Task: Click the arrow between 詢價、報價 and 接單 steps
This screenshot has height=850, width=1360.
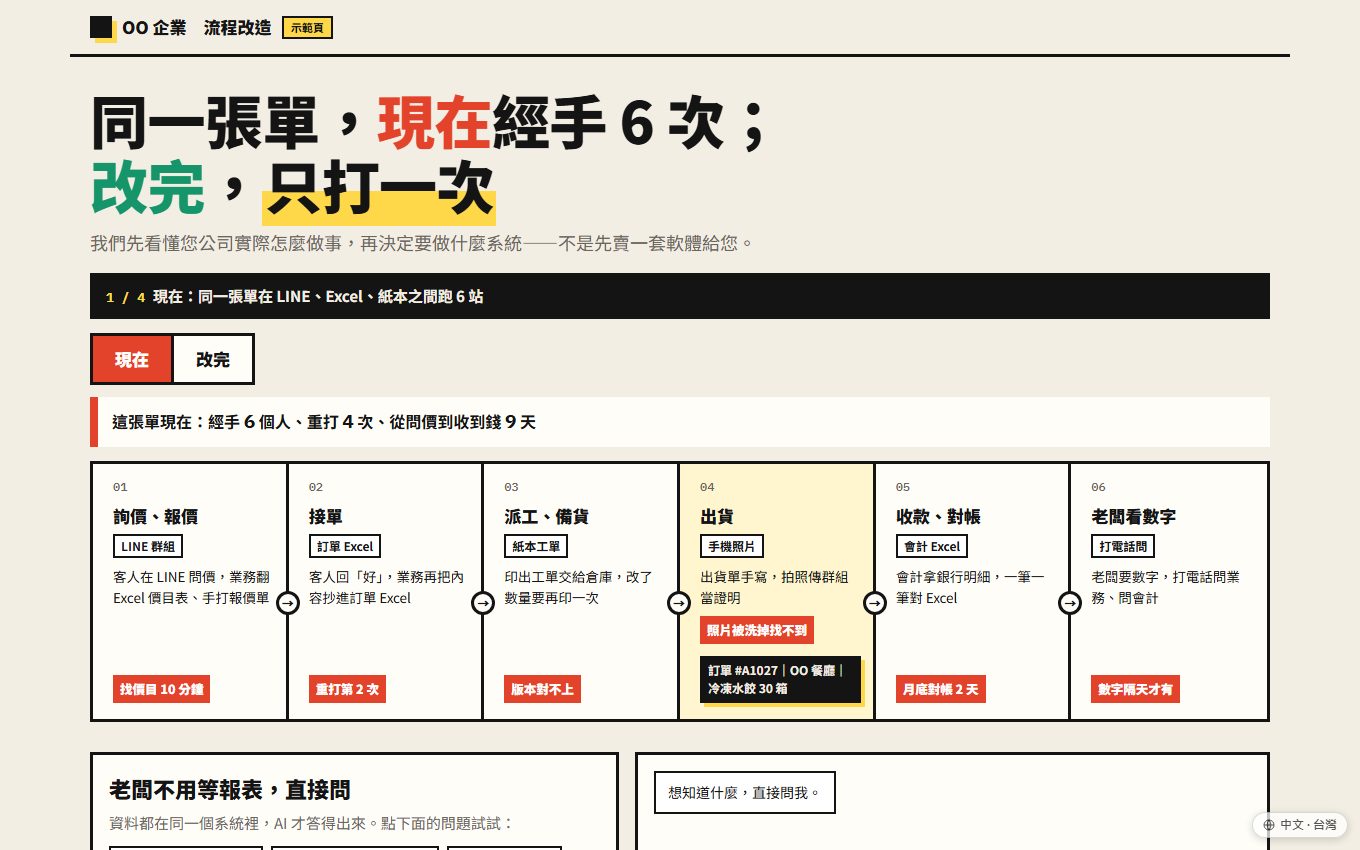Action: (x=288, y=603)
